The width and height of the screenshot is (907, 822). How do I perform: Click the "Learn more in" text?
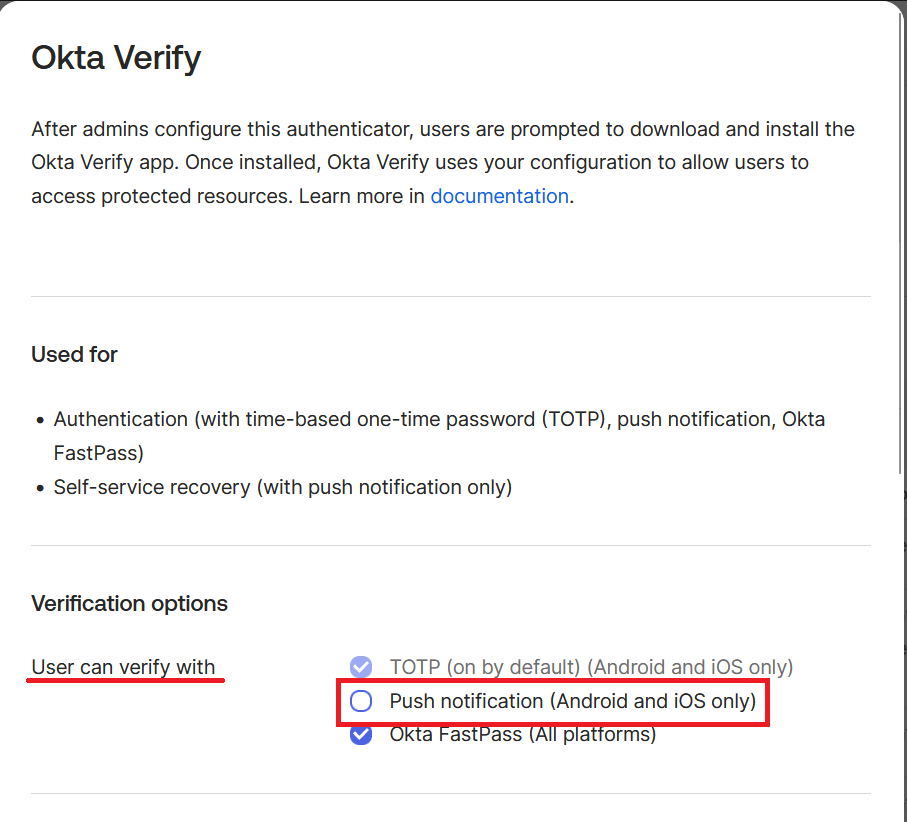(x=362, y=196)
